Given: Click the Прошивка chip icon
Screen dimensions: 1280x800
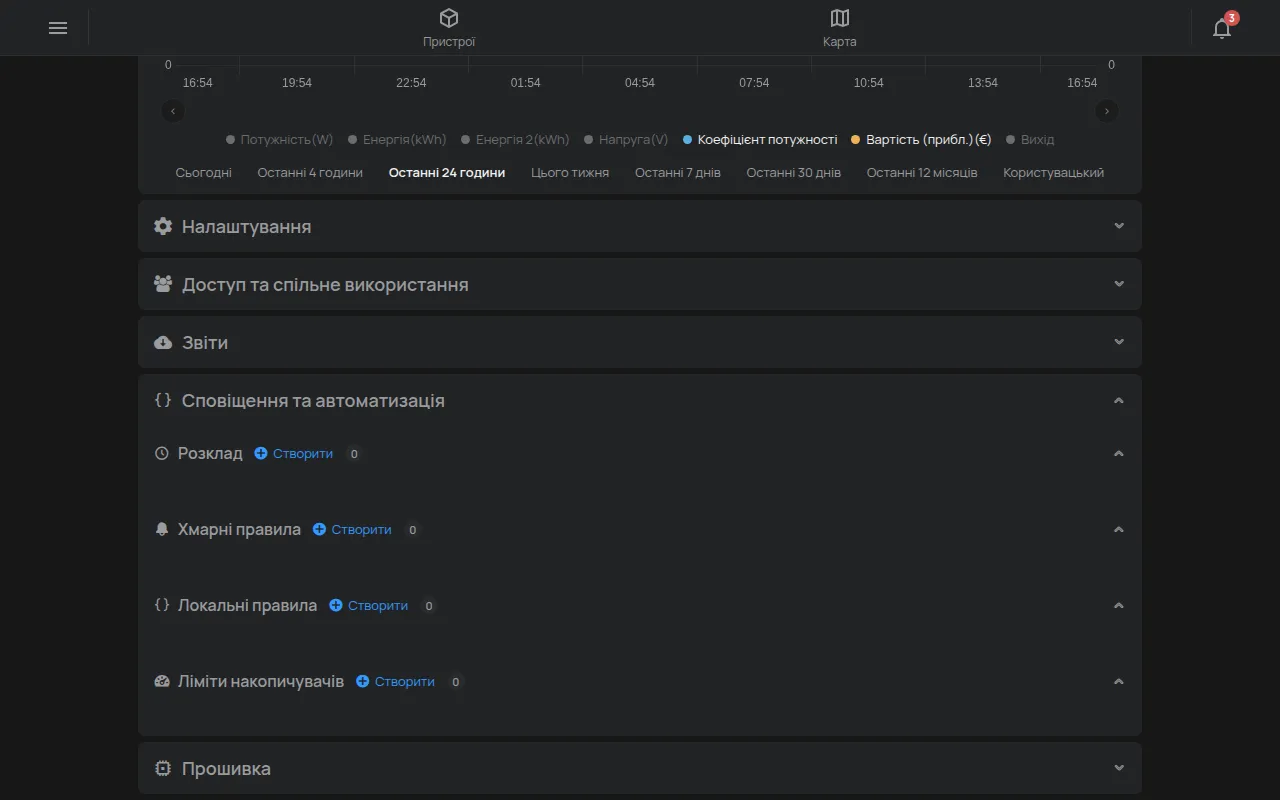Looking at the screenshot, I should click(x=163, y=768).
